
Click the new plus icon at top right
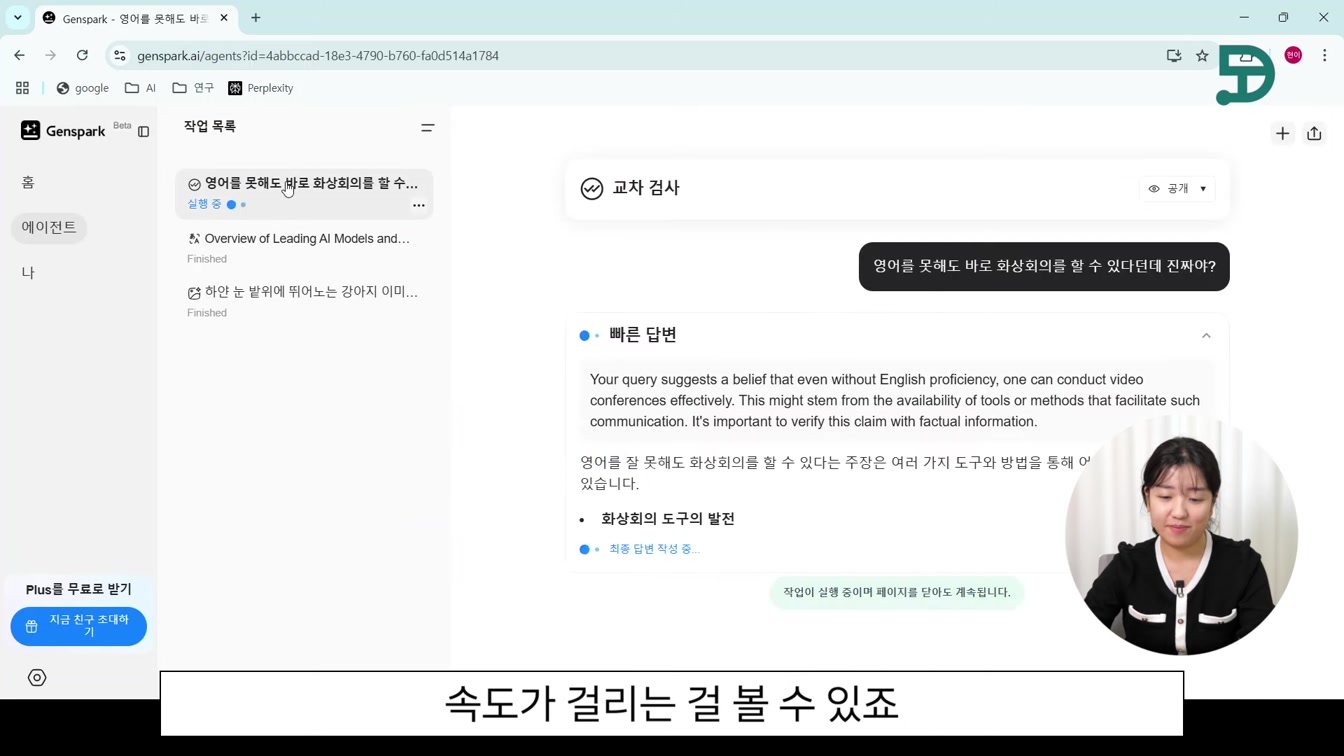pyautogui.click(x=1282, y=134)
